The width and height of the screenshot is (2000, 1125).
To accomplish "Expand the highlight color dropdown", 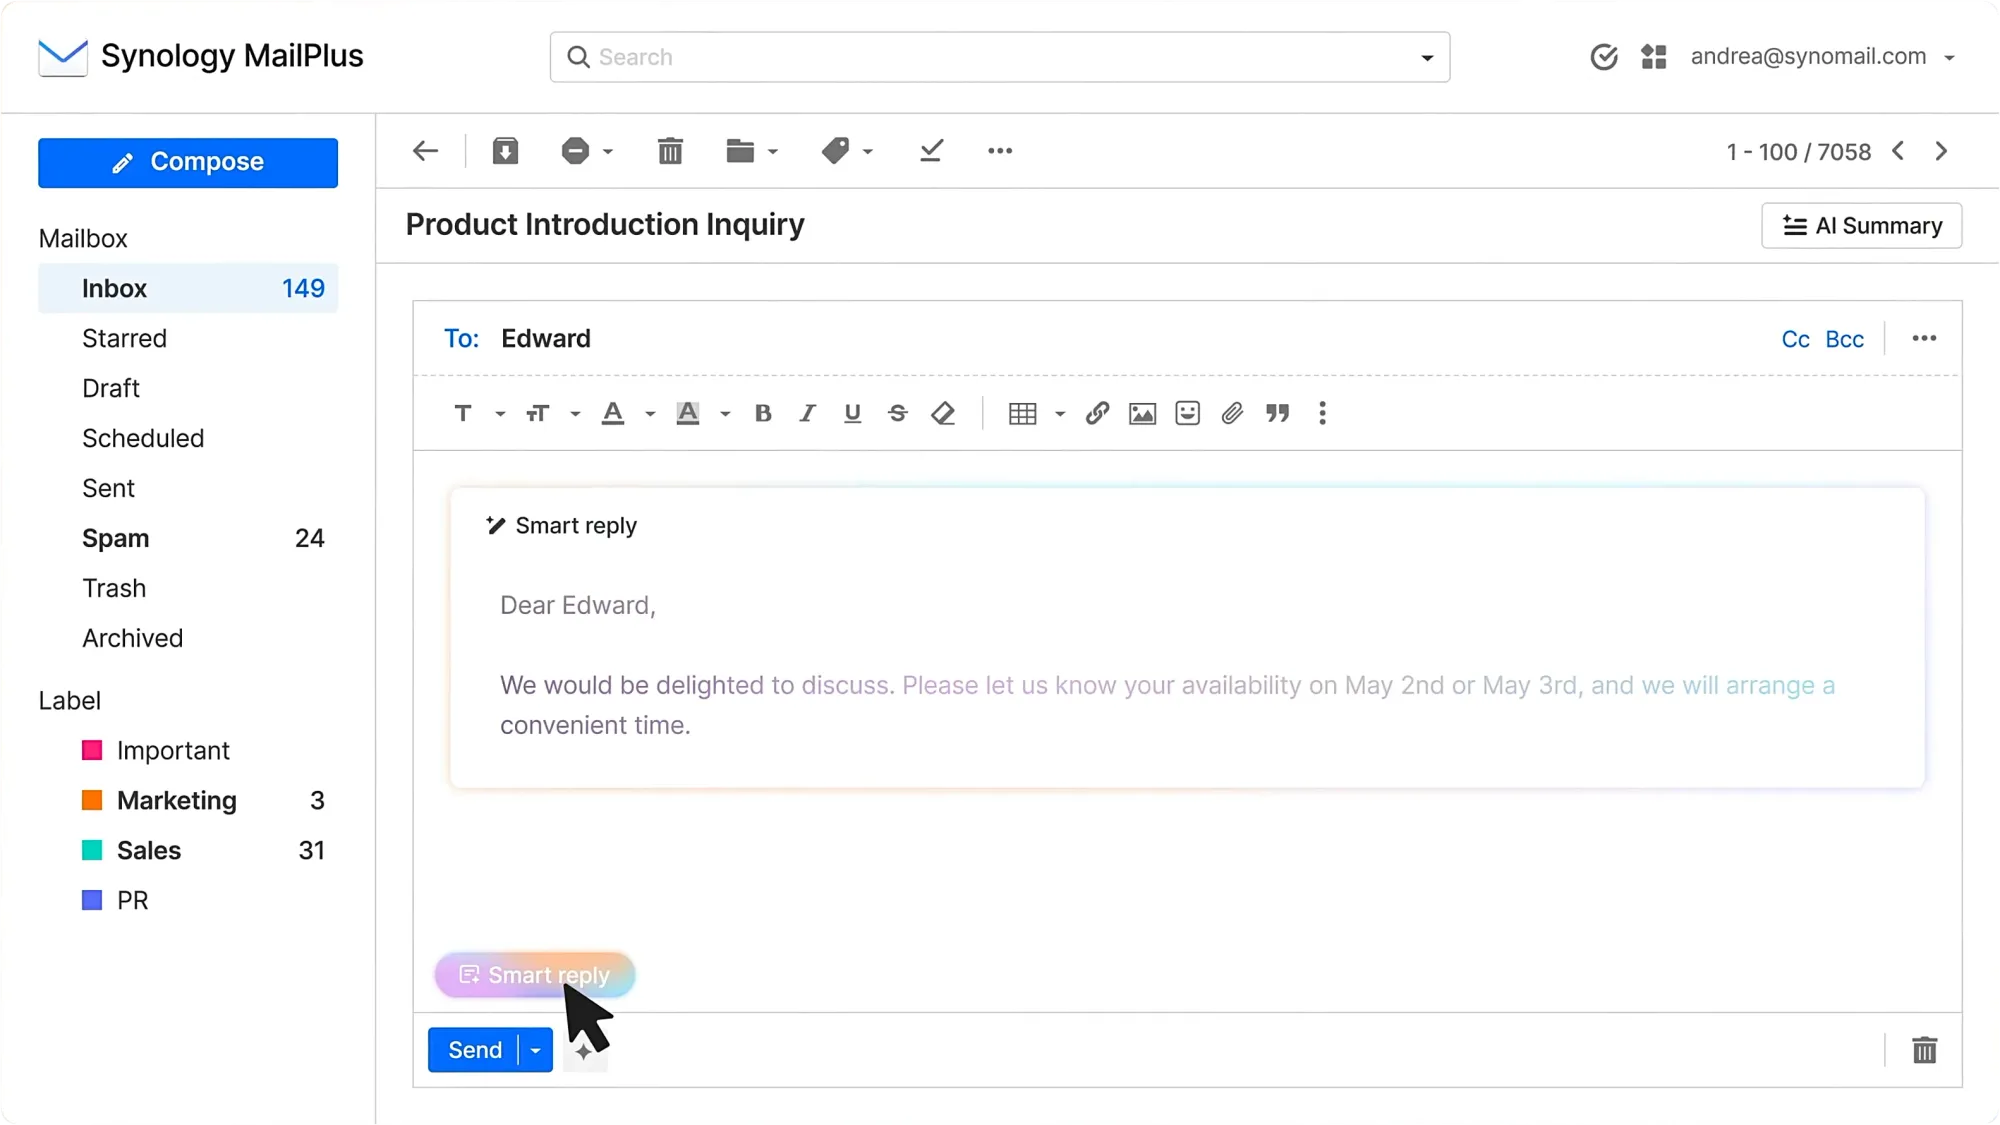I will tap(725, 414).
